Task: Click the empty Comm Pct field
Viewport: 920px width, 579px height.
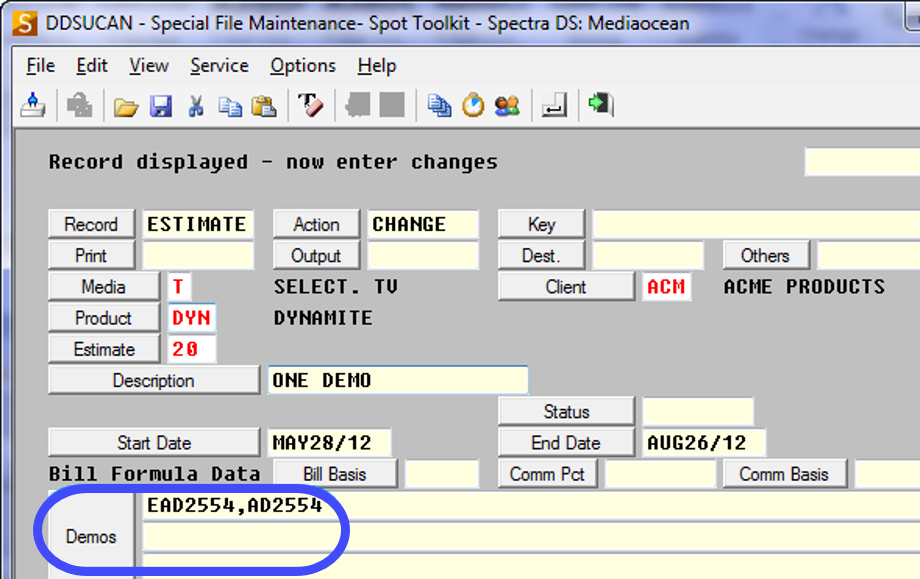Action: 660,473
